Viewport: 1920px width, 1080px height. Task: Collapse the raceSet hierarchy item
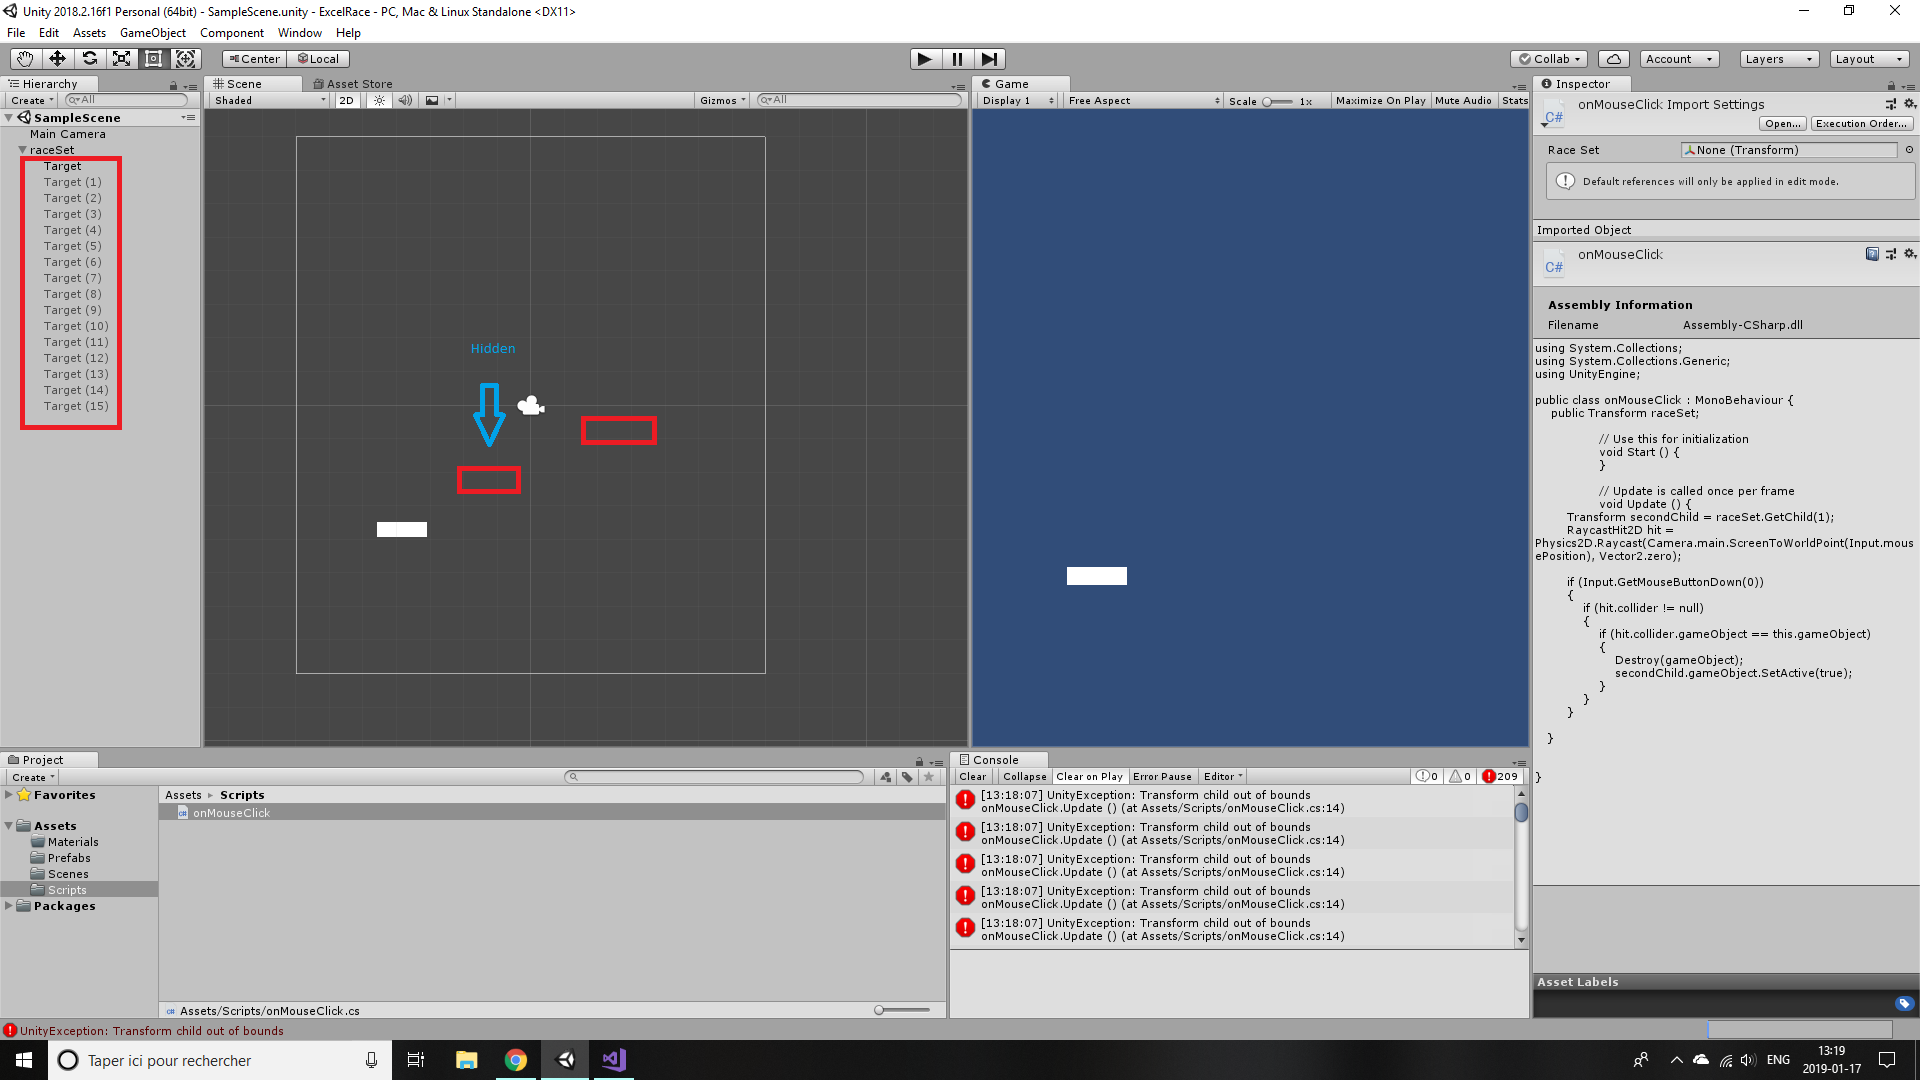22,150
